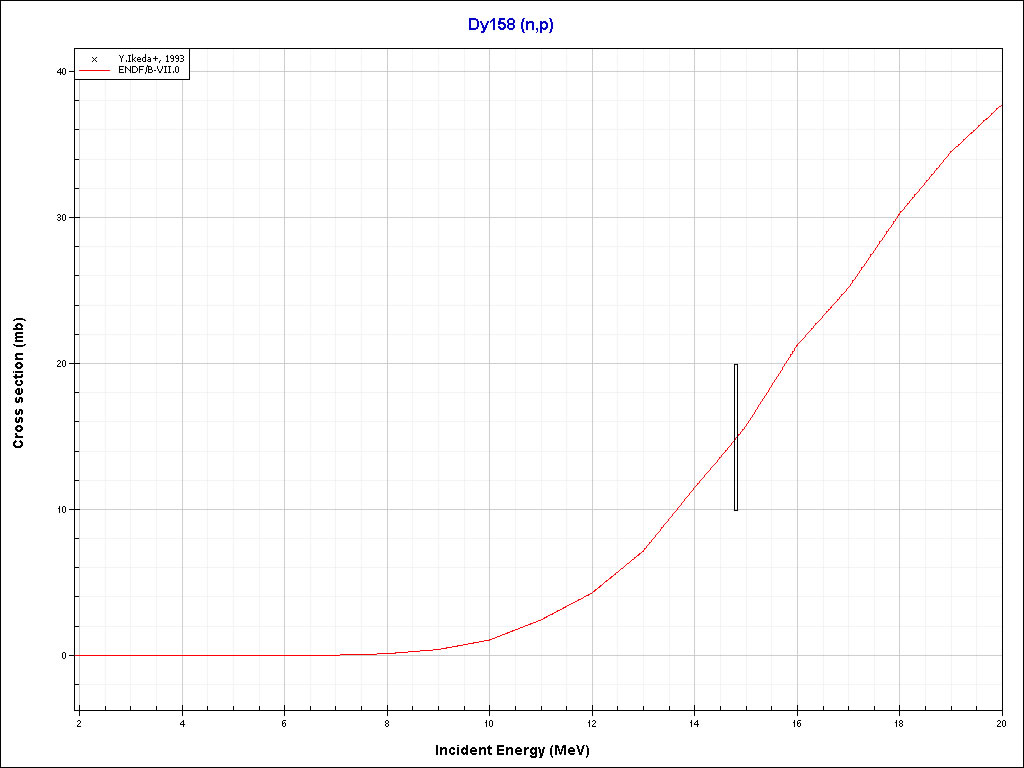The width and height of the screenshot is (1024, 768).
Task: Click the x-axis tick label 6
Action: (284, 722)
